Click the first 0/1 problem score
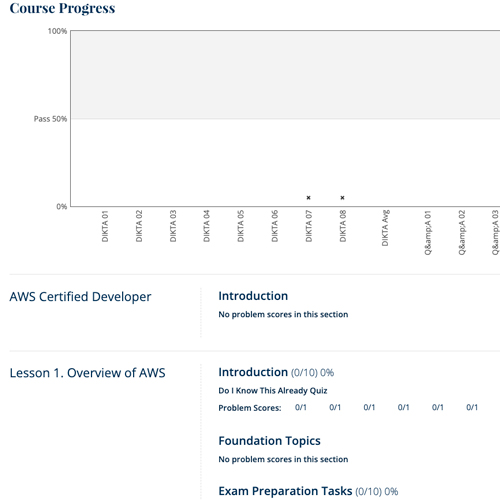500x500 pixels. coord(301,407)
